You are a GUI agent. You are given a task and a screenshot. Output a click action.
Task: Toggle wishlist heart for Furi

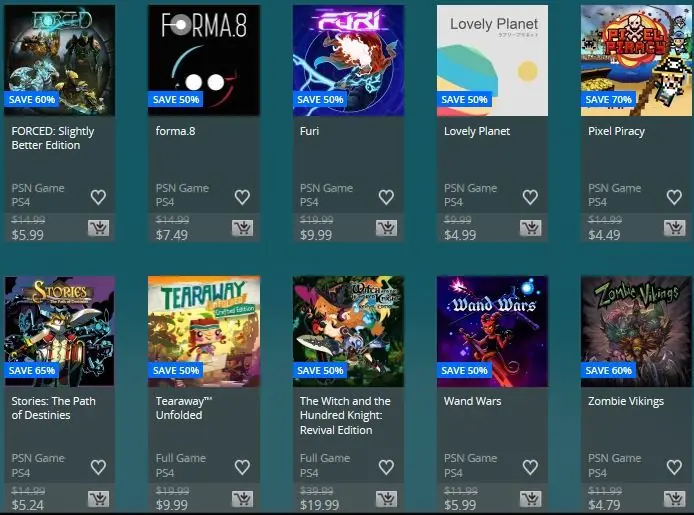pyautogui.click(x=386, y=197)
